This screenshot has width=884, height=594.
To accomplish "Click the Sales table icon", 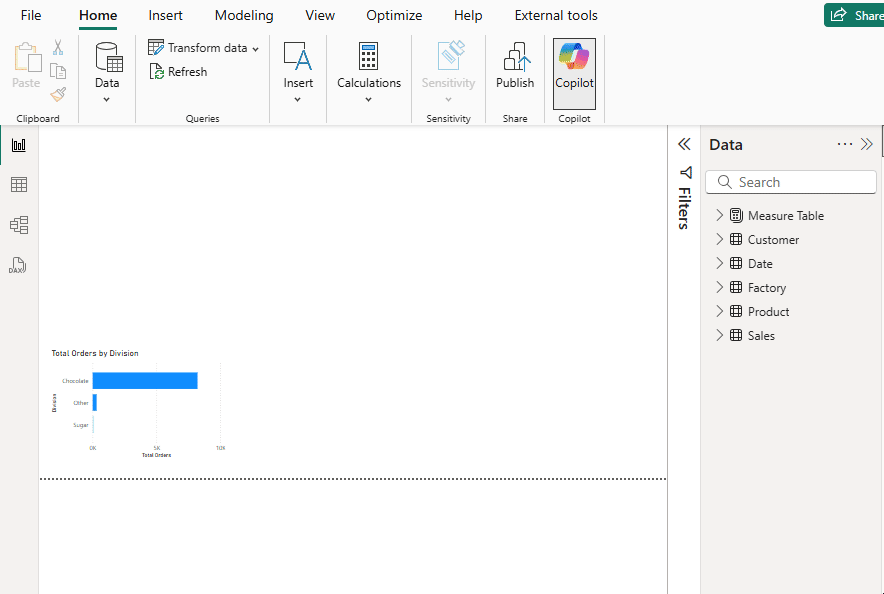I will (x=736, y=335).
